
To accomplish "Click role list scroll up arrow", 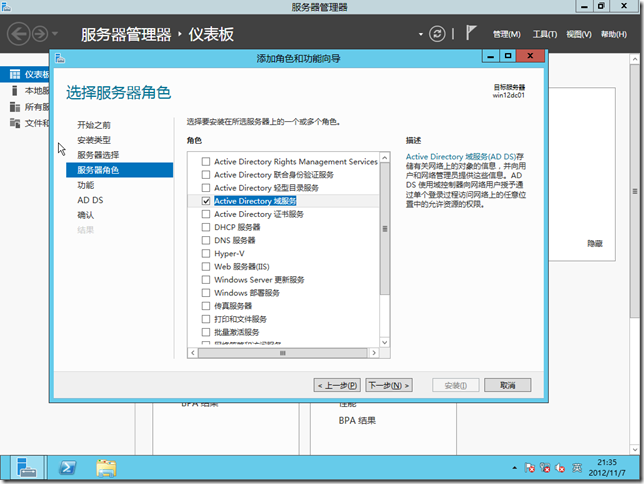I will (x=384, y=158).
